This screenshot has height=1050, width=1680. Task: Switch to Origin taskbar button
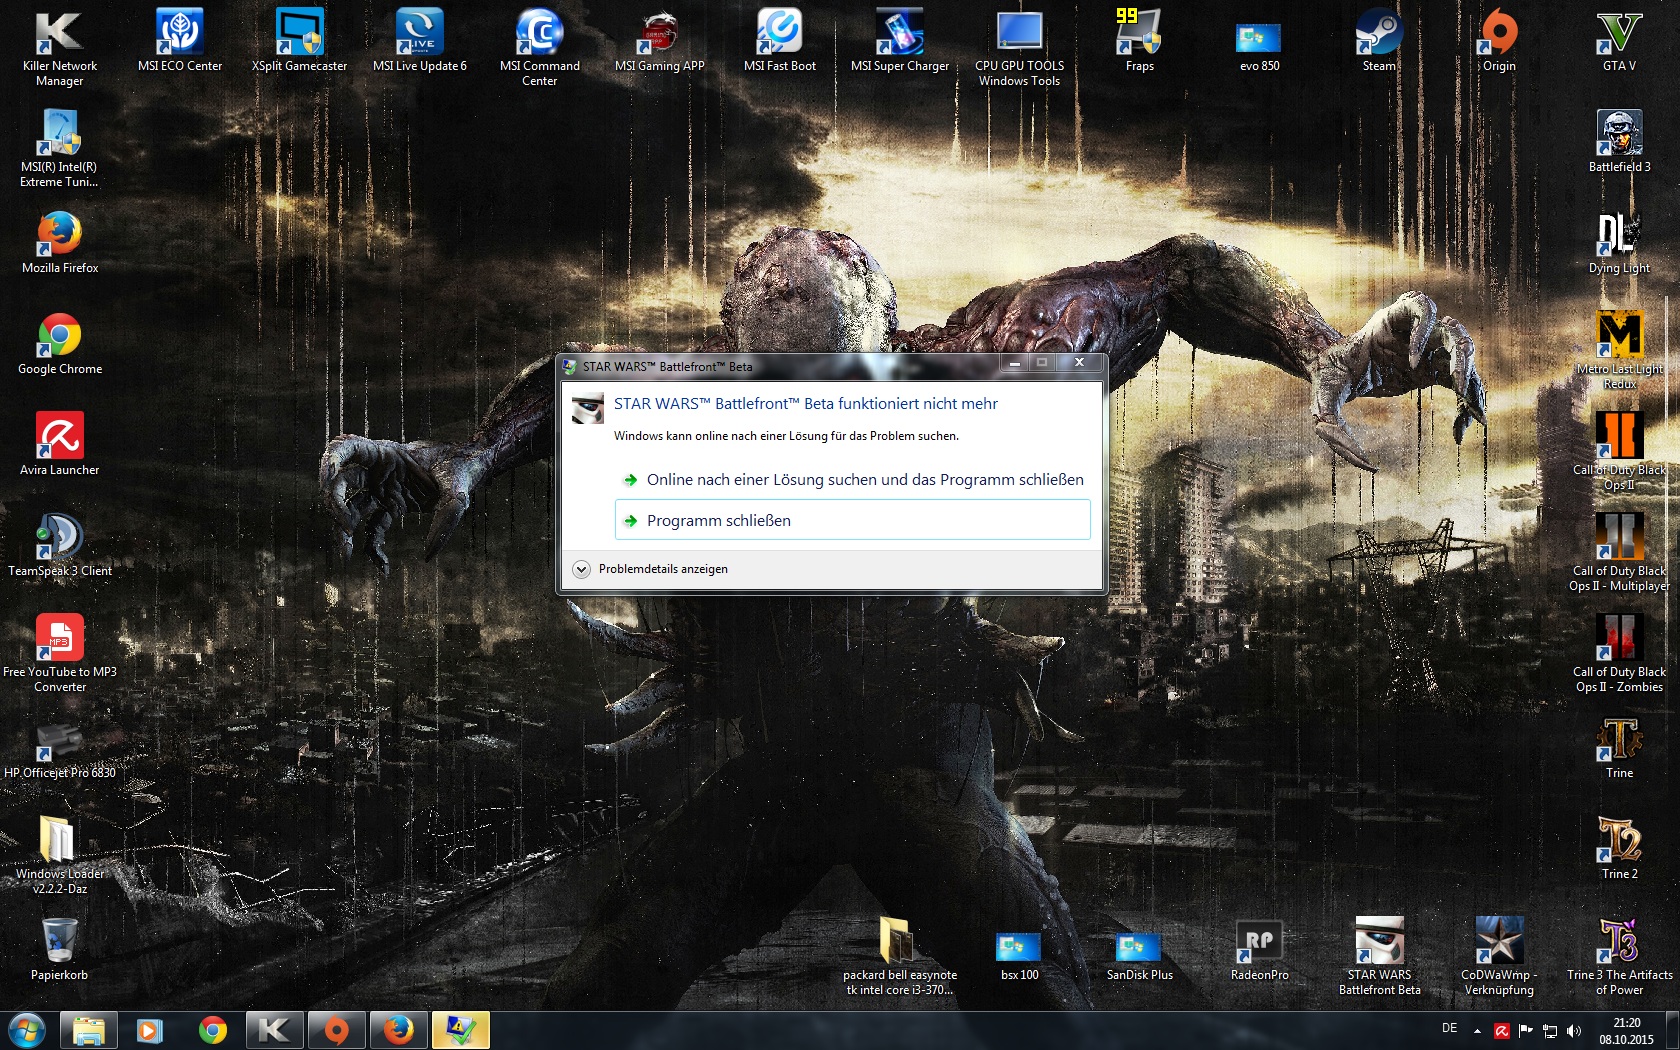pyautogui.click(x=336, y=1030)
